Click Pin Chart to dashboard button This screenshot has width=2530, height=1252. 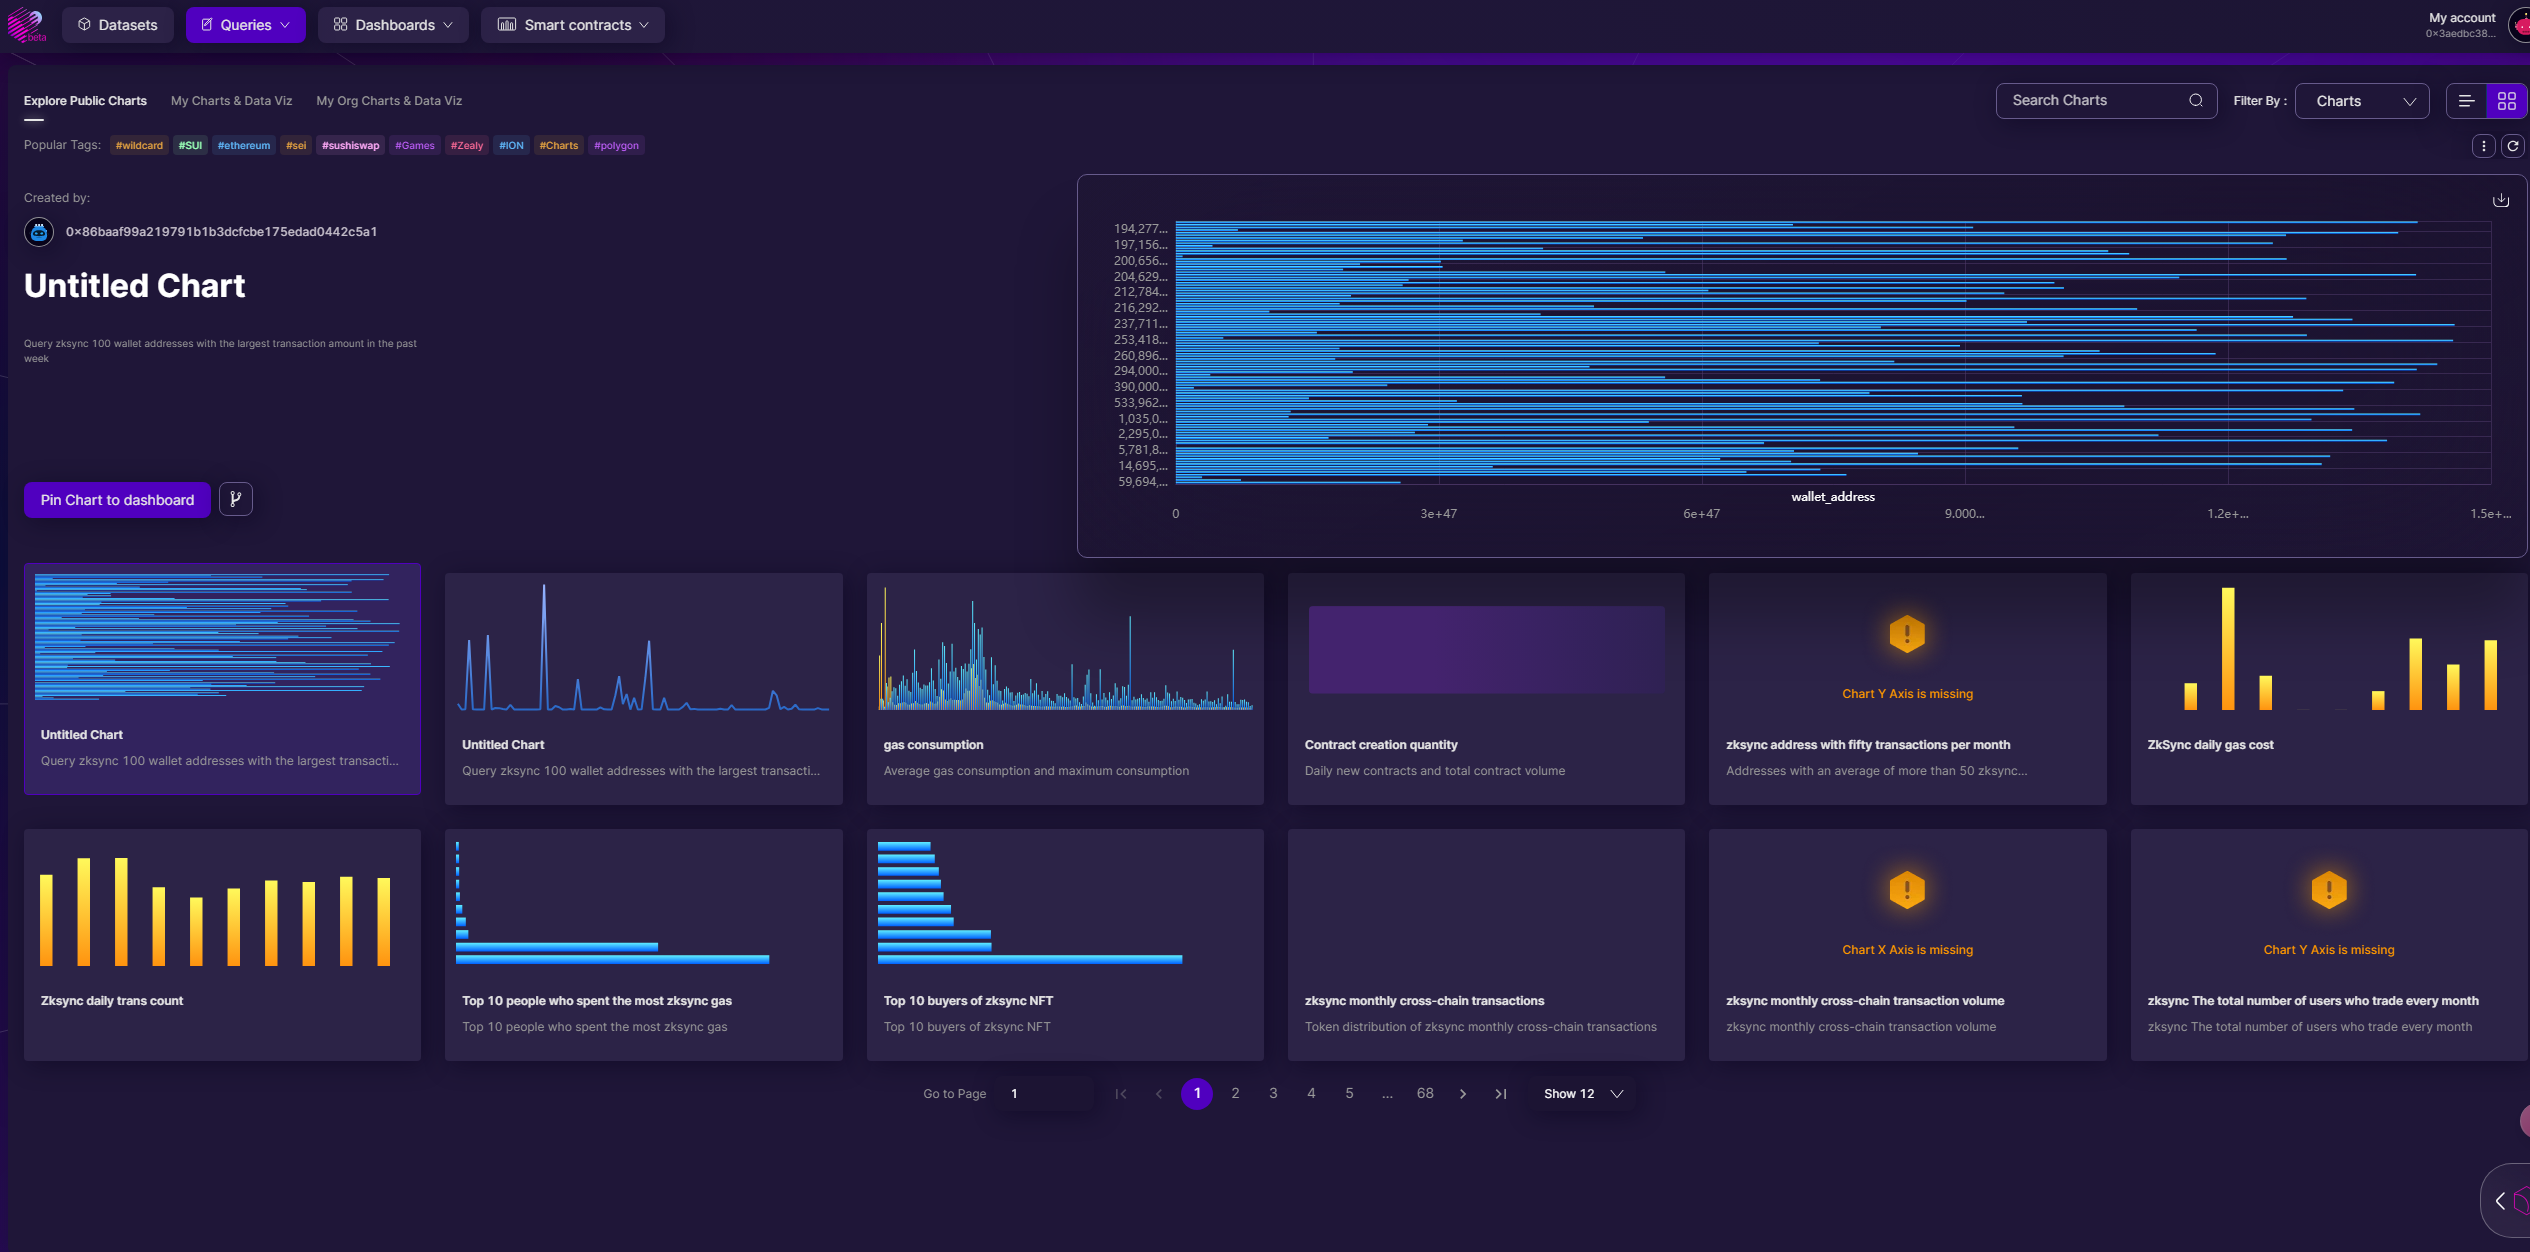coord(117,500)
